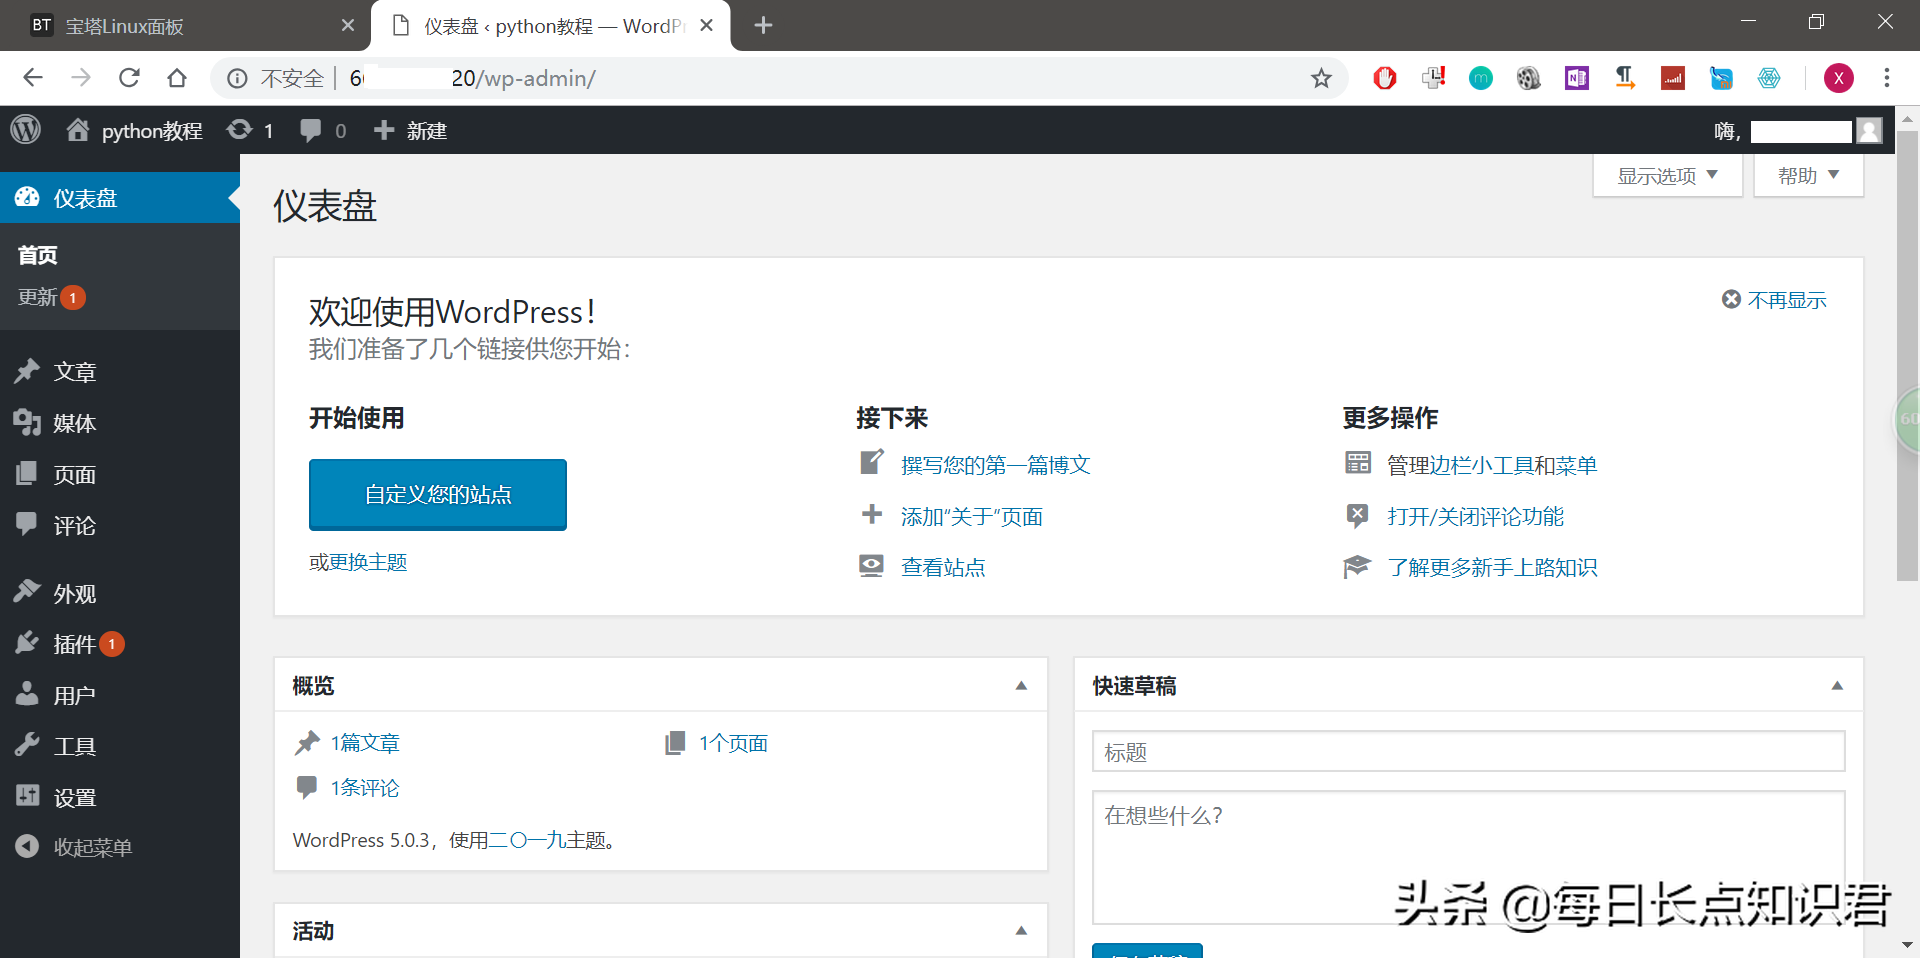Image resolution: width=1920 pixels, height=958 pixels.
Task: Collapse the 活动 panel with its arrow
Action: pyautogui.click(x=1021, y=931)
